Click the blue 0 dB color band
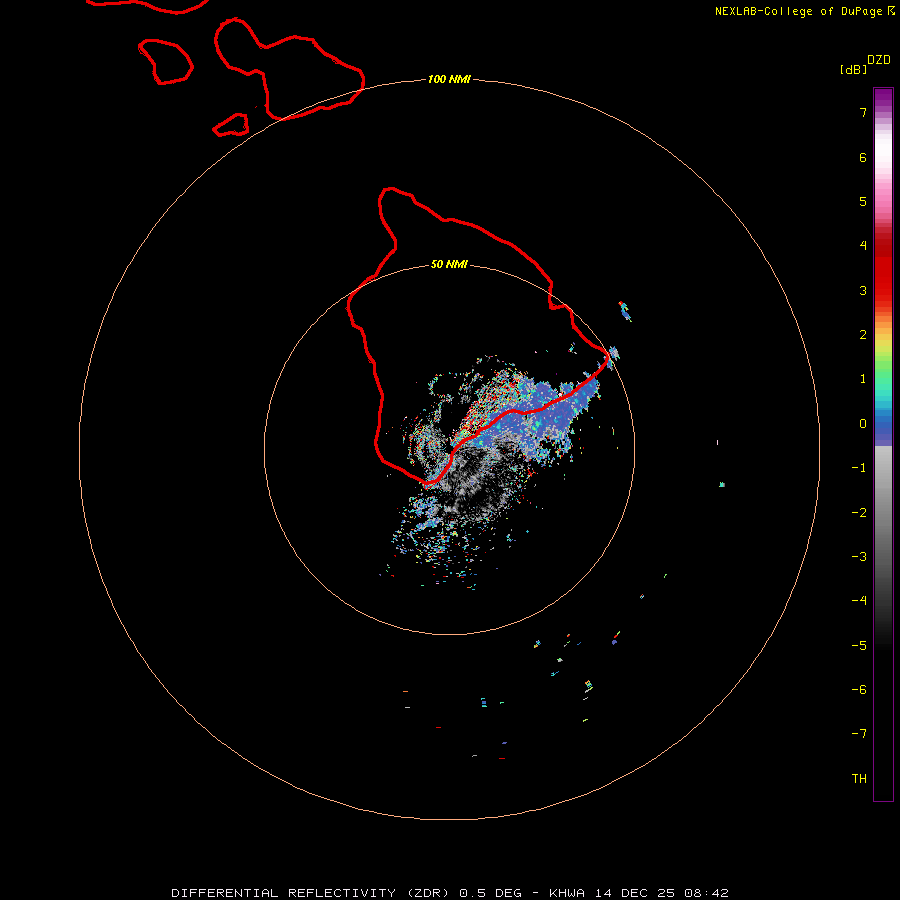Viewport: 900px width, 900px height. coord(883,424)
